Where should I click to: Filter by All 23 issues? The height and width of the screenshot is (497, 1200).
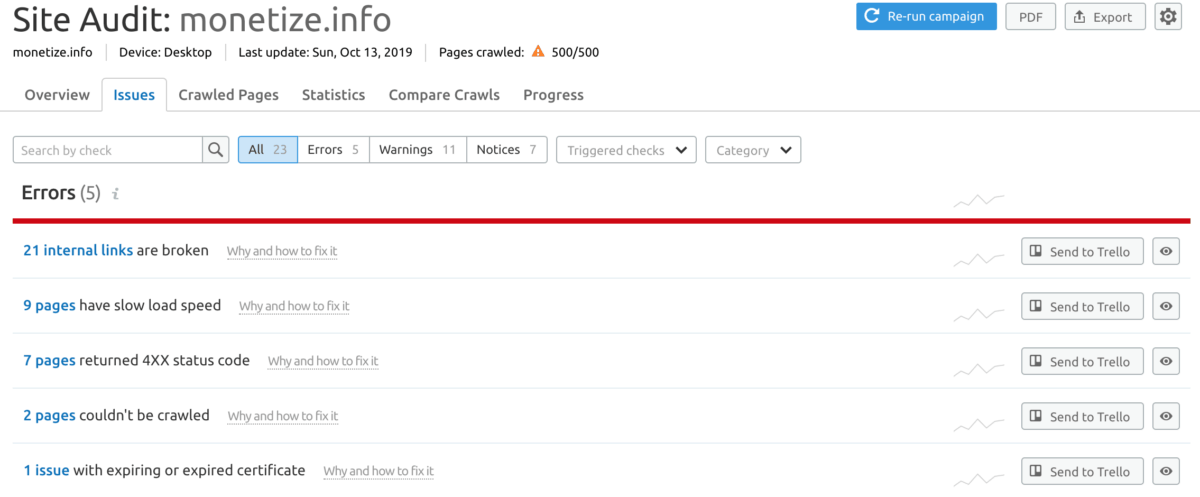268,150
